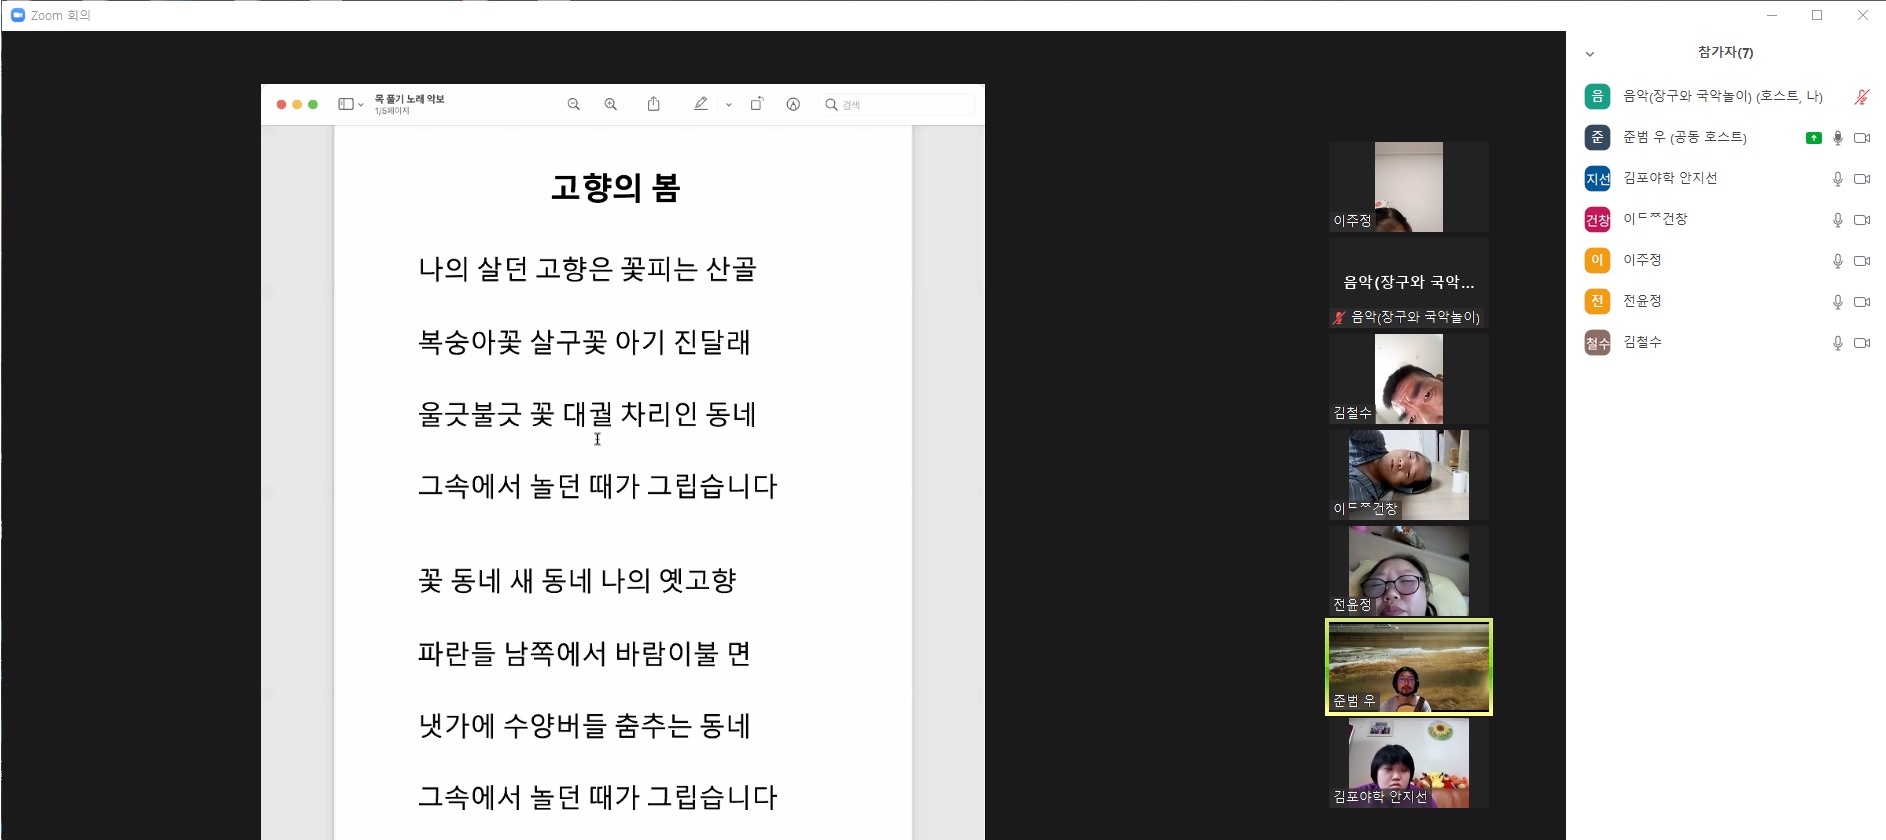1886x840 pixels.
Task: Select the 이ㄷㅉ건창 video thumbnail
Action: [1408, 475]
